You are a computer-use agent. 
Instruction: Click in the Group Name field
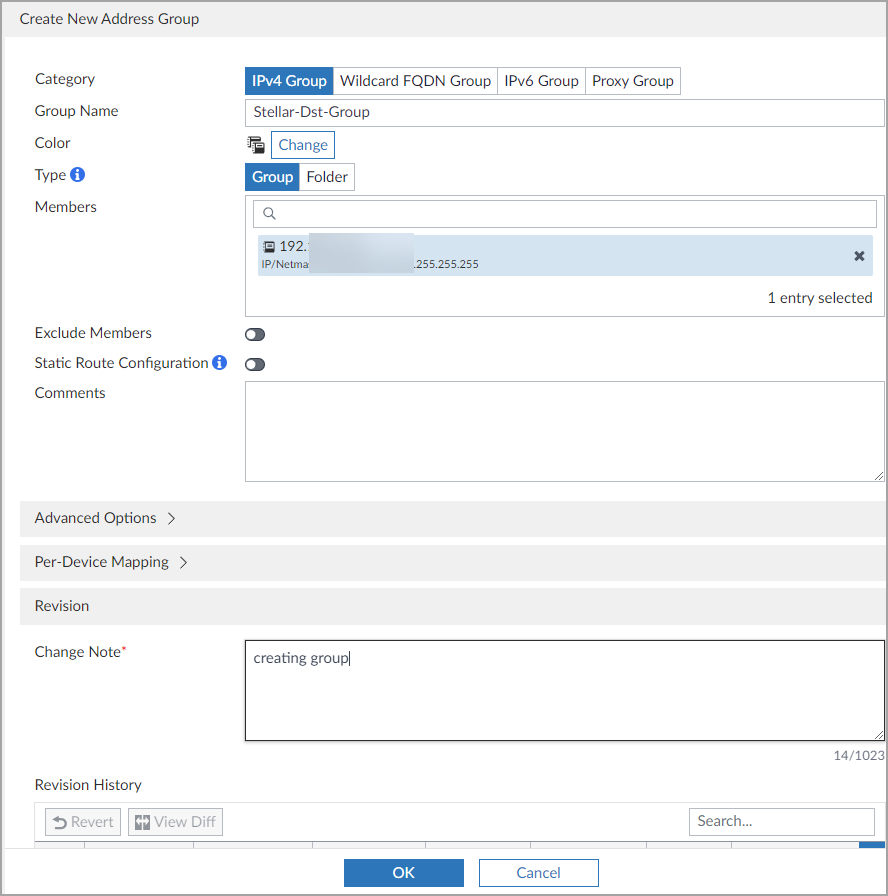564,112
